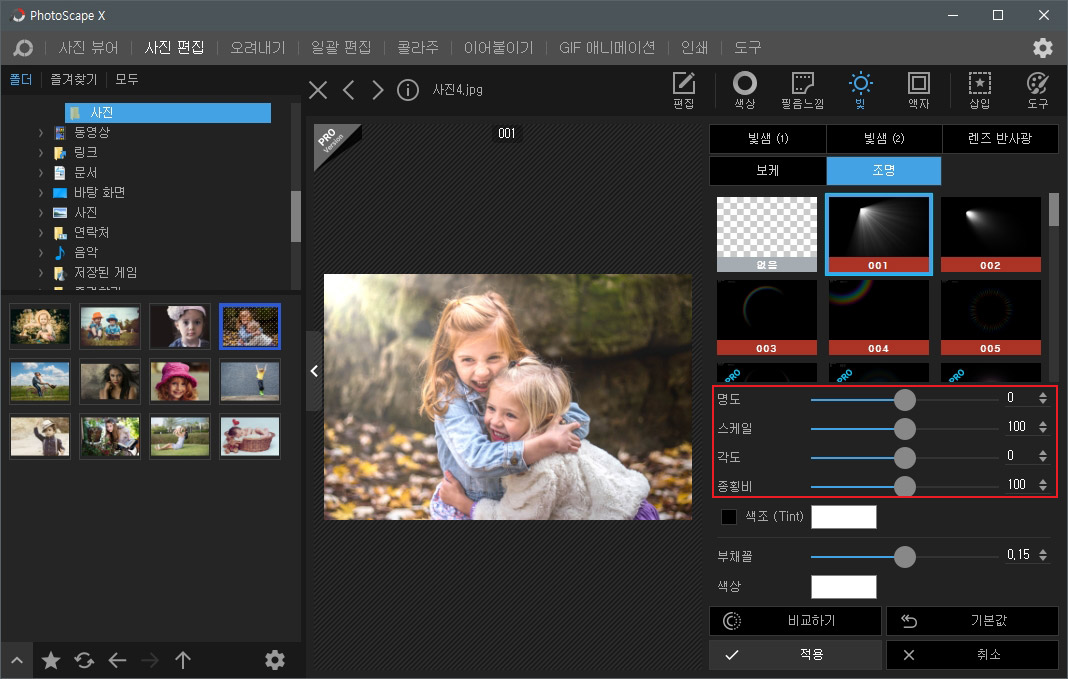1068x679 pixels.
Task: Refresh the folder list icon
Action: click(84, 660)
